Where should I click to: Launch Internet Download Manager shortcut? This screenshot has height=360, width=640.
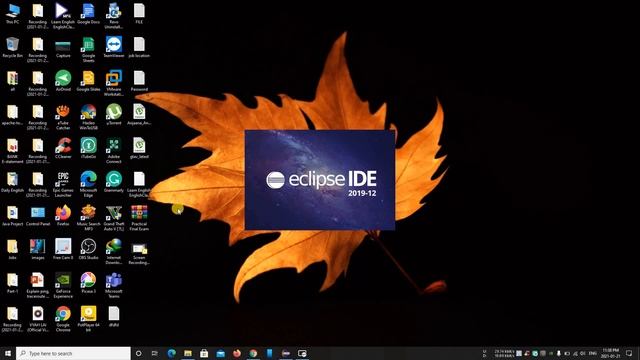(114, 252)
